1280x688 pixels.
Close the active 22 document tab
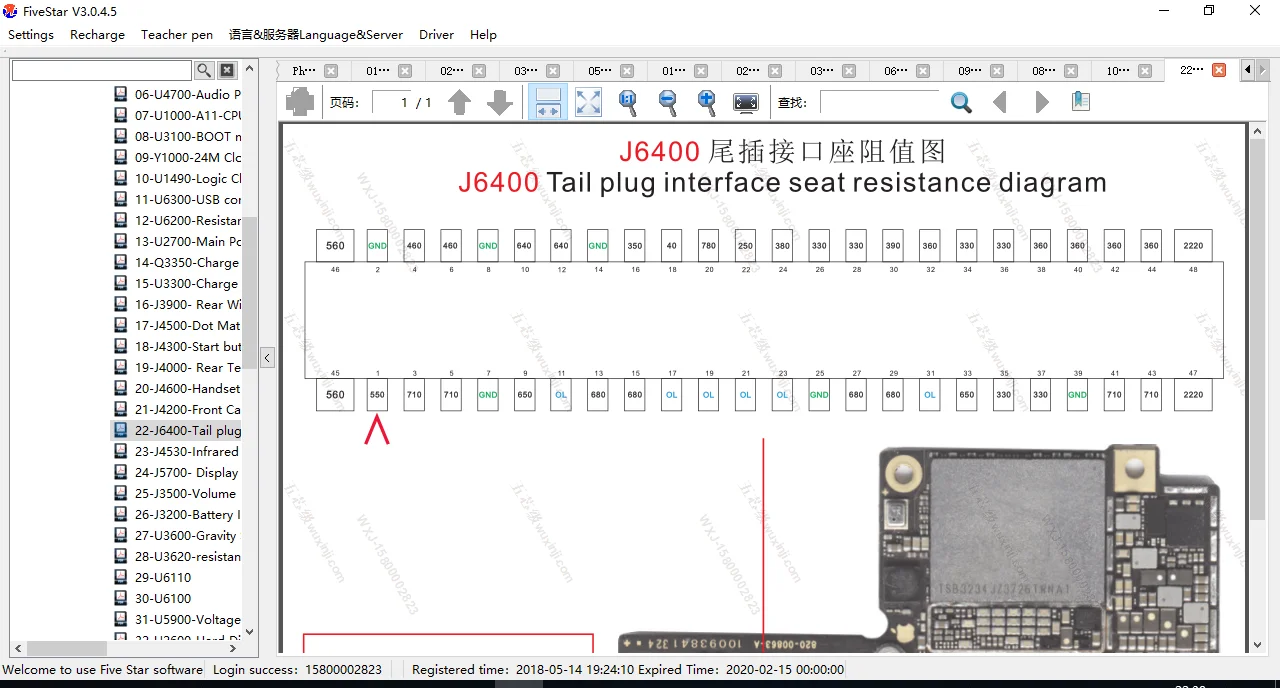(1218, 70)
